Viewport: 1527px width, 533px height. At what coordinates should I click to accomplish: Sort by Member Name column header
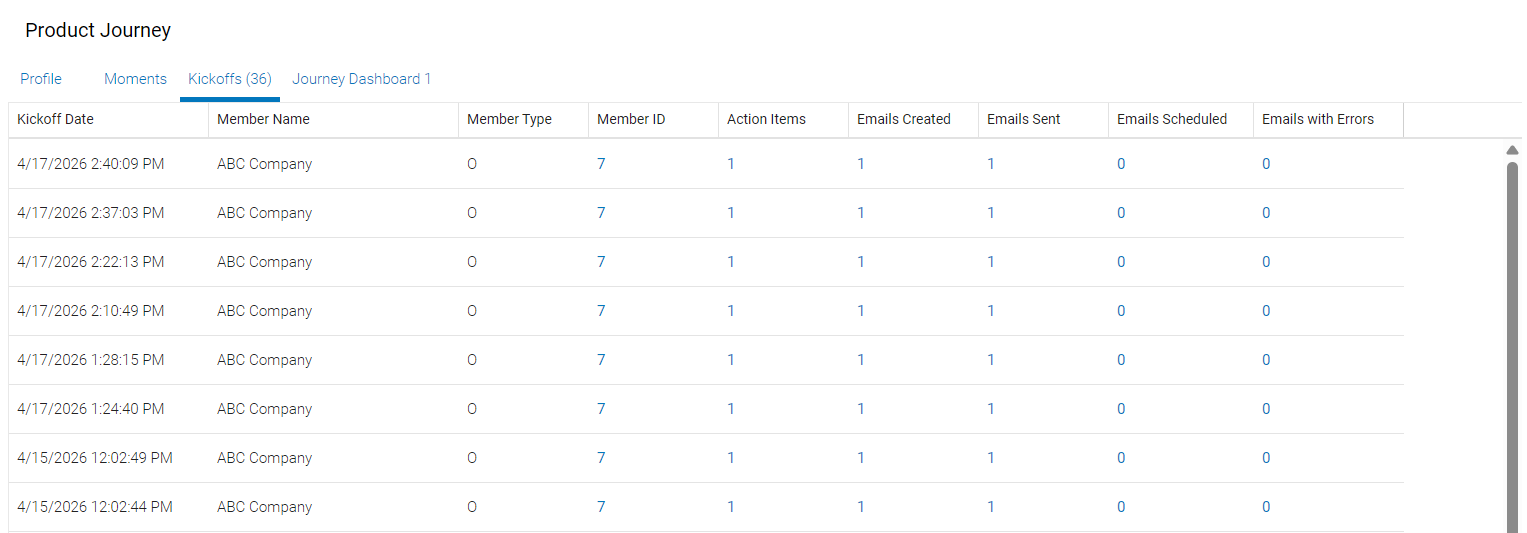click(x=333, y=119)
